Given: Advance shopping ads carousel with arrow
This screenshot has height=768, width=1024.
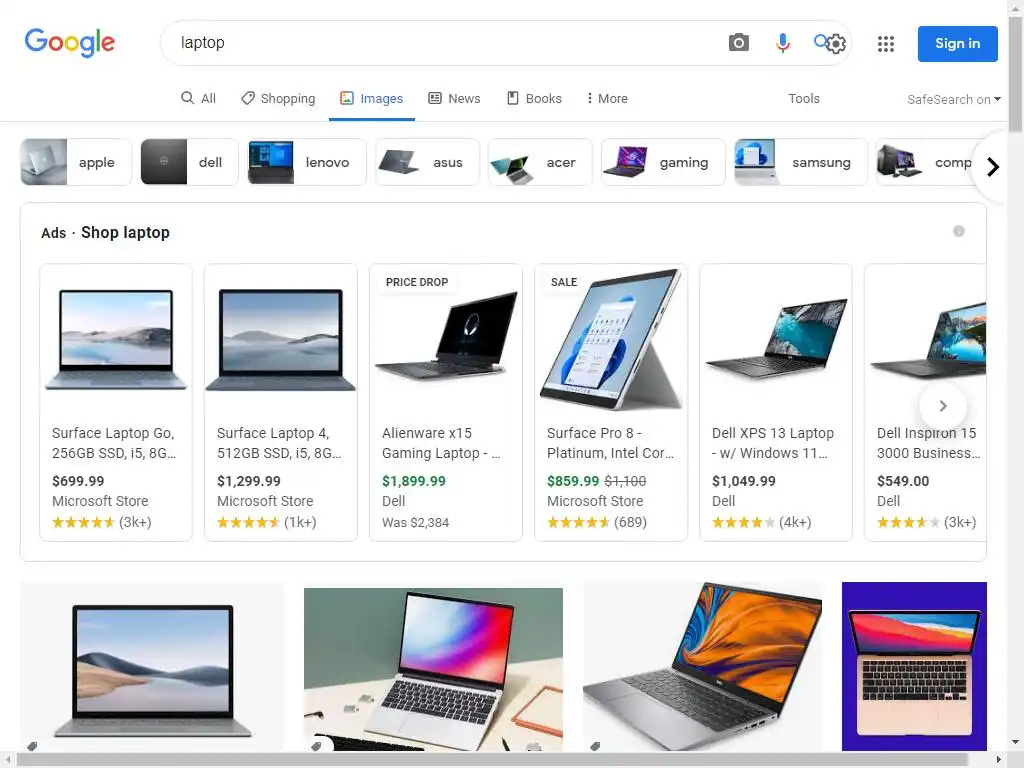Looking at the screenshot, I should pos(942,406).
